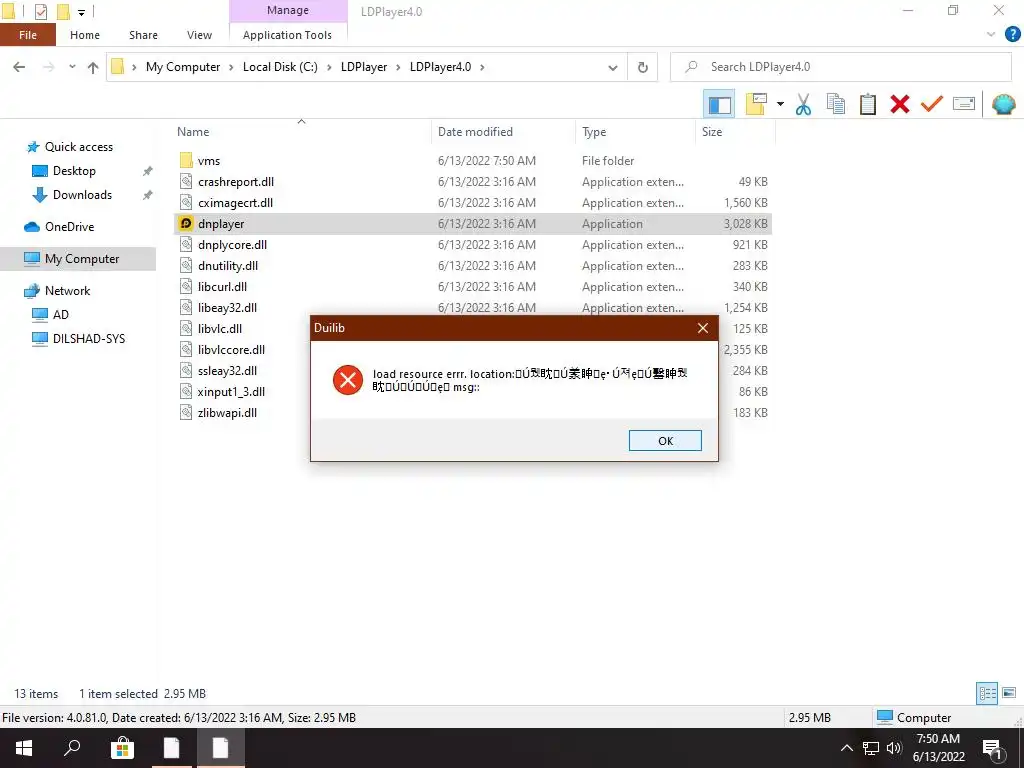Collapse the ribbon with the chevron
The width and height of the screenshot is (1024, 768).
(x=991, y=35)
